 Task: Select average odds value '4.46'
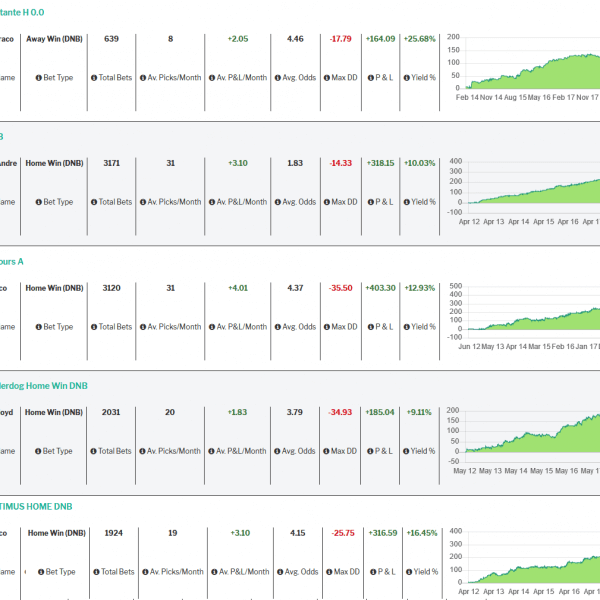click(295, 39)
